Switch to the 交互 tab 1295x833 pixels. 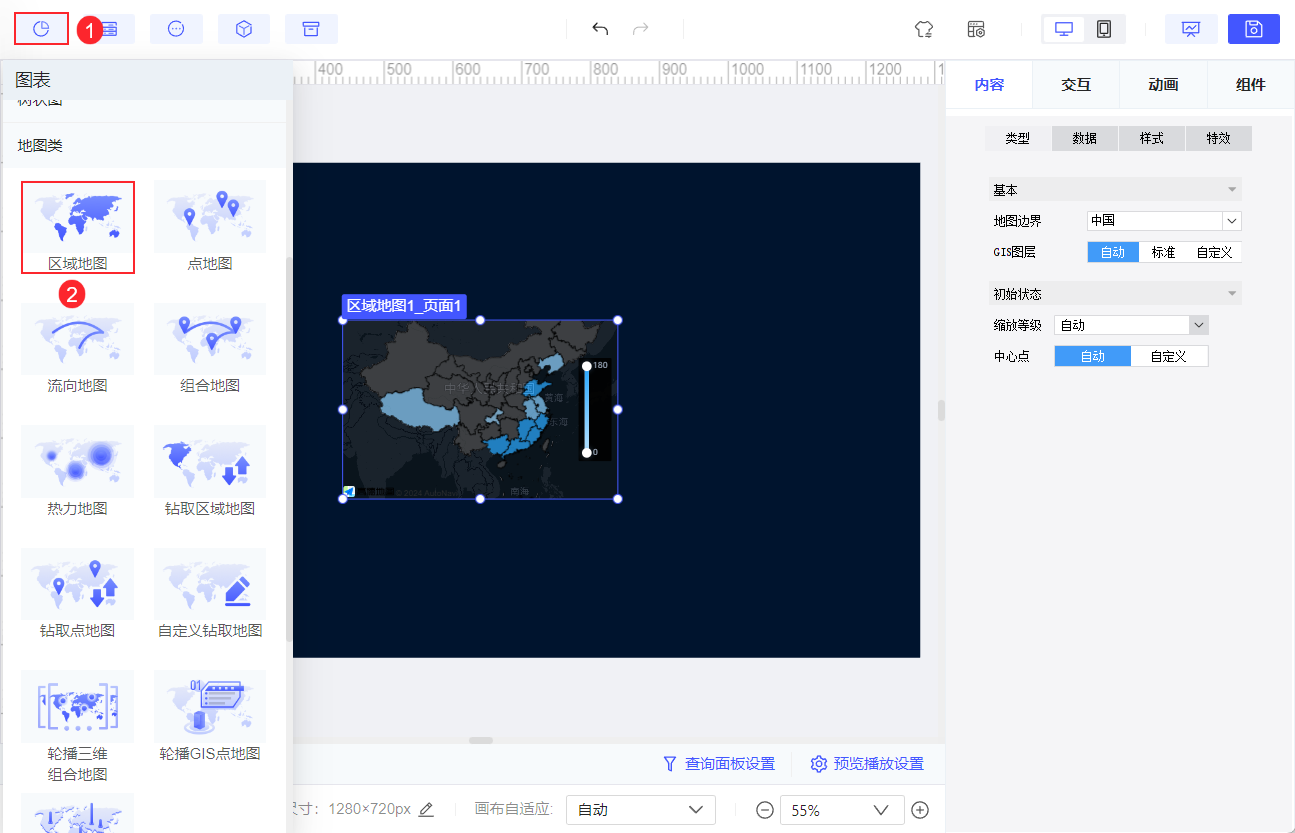coord(1076,85)
